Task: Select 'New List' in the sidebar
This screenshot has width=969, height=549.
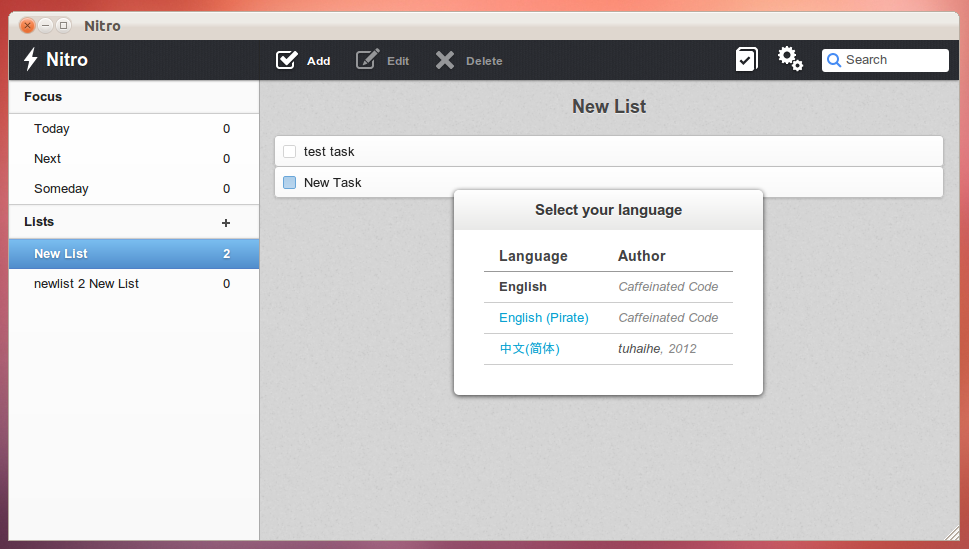Action: pos(133,254)
